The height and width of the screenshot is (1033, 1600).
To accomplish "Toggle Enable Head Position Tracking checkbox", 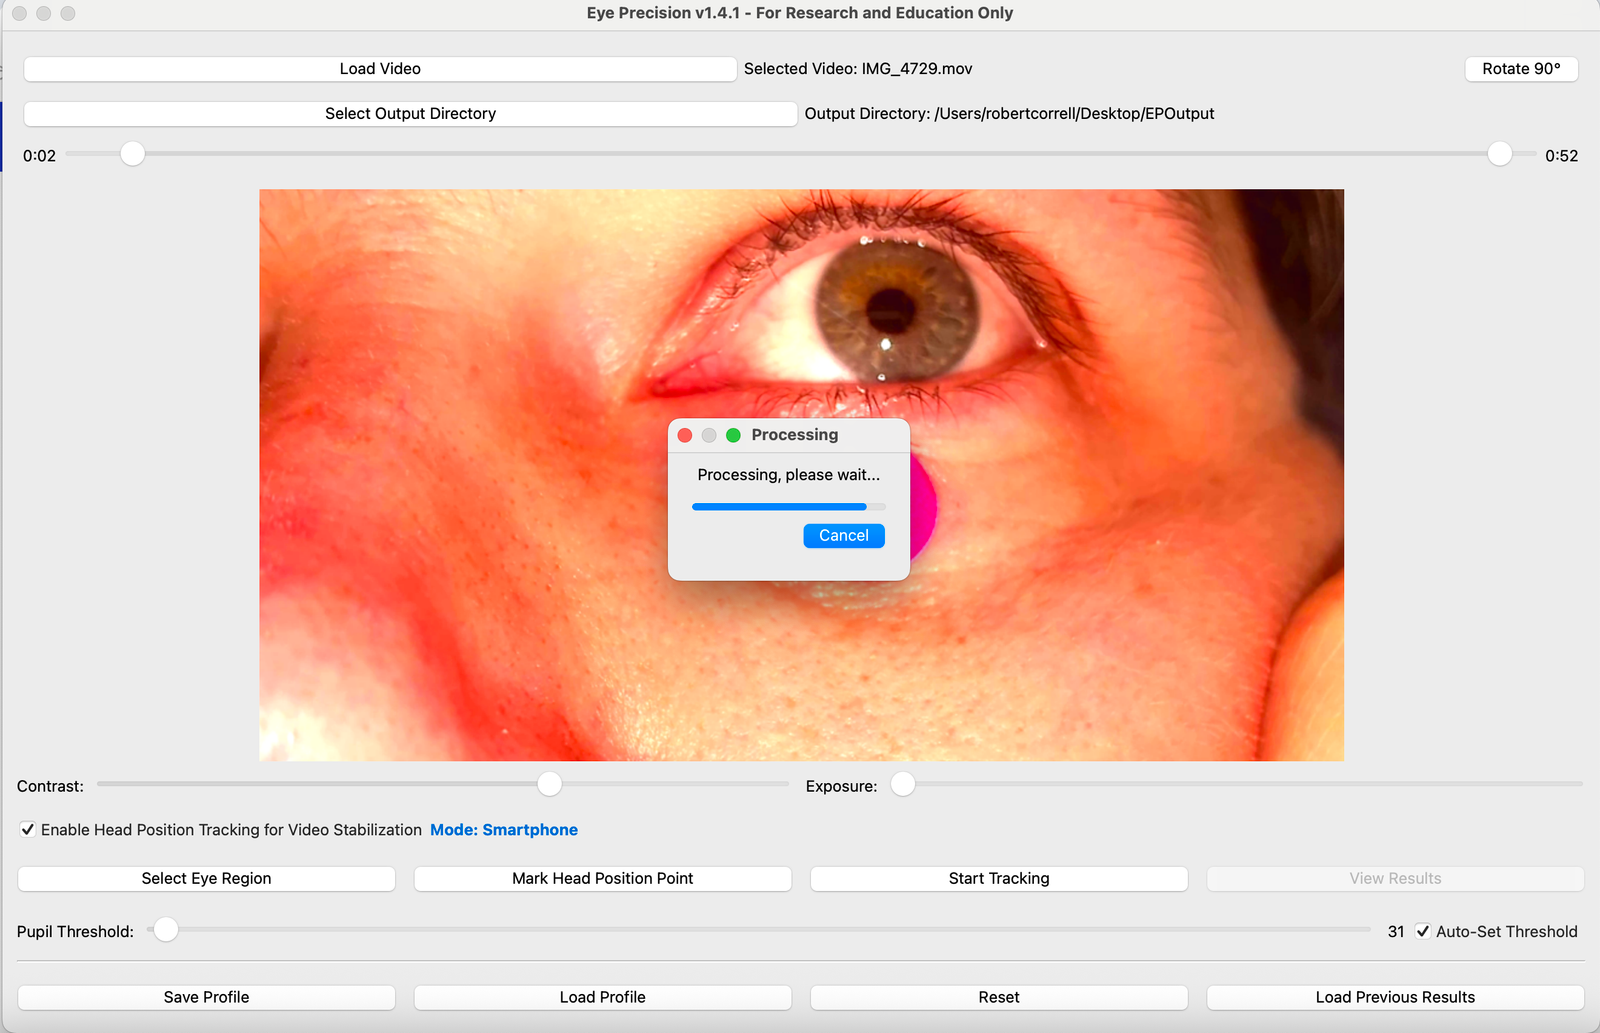I will [x=28, y=830].
